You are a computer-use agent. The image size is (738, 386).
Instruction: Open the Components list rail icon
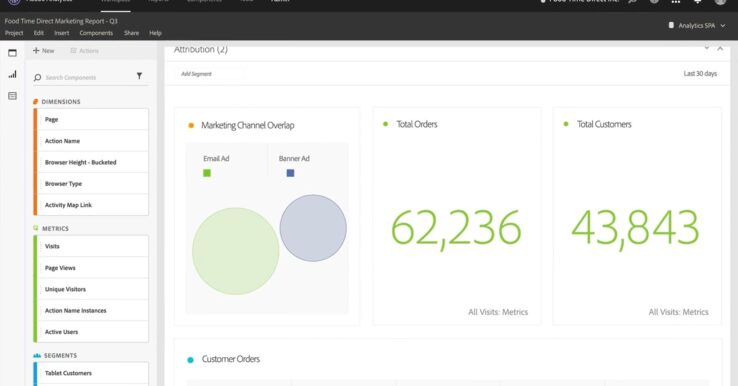point(12,96)
